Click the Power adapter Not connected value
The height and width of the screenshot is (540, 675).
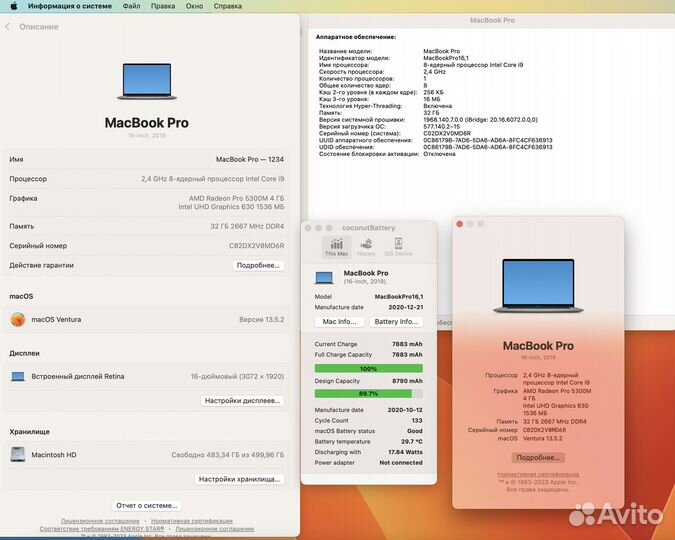point(401,462)
